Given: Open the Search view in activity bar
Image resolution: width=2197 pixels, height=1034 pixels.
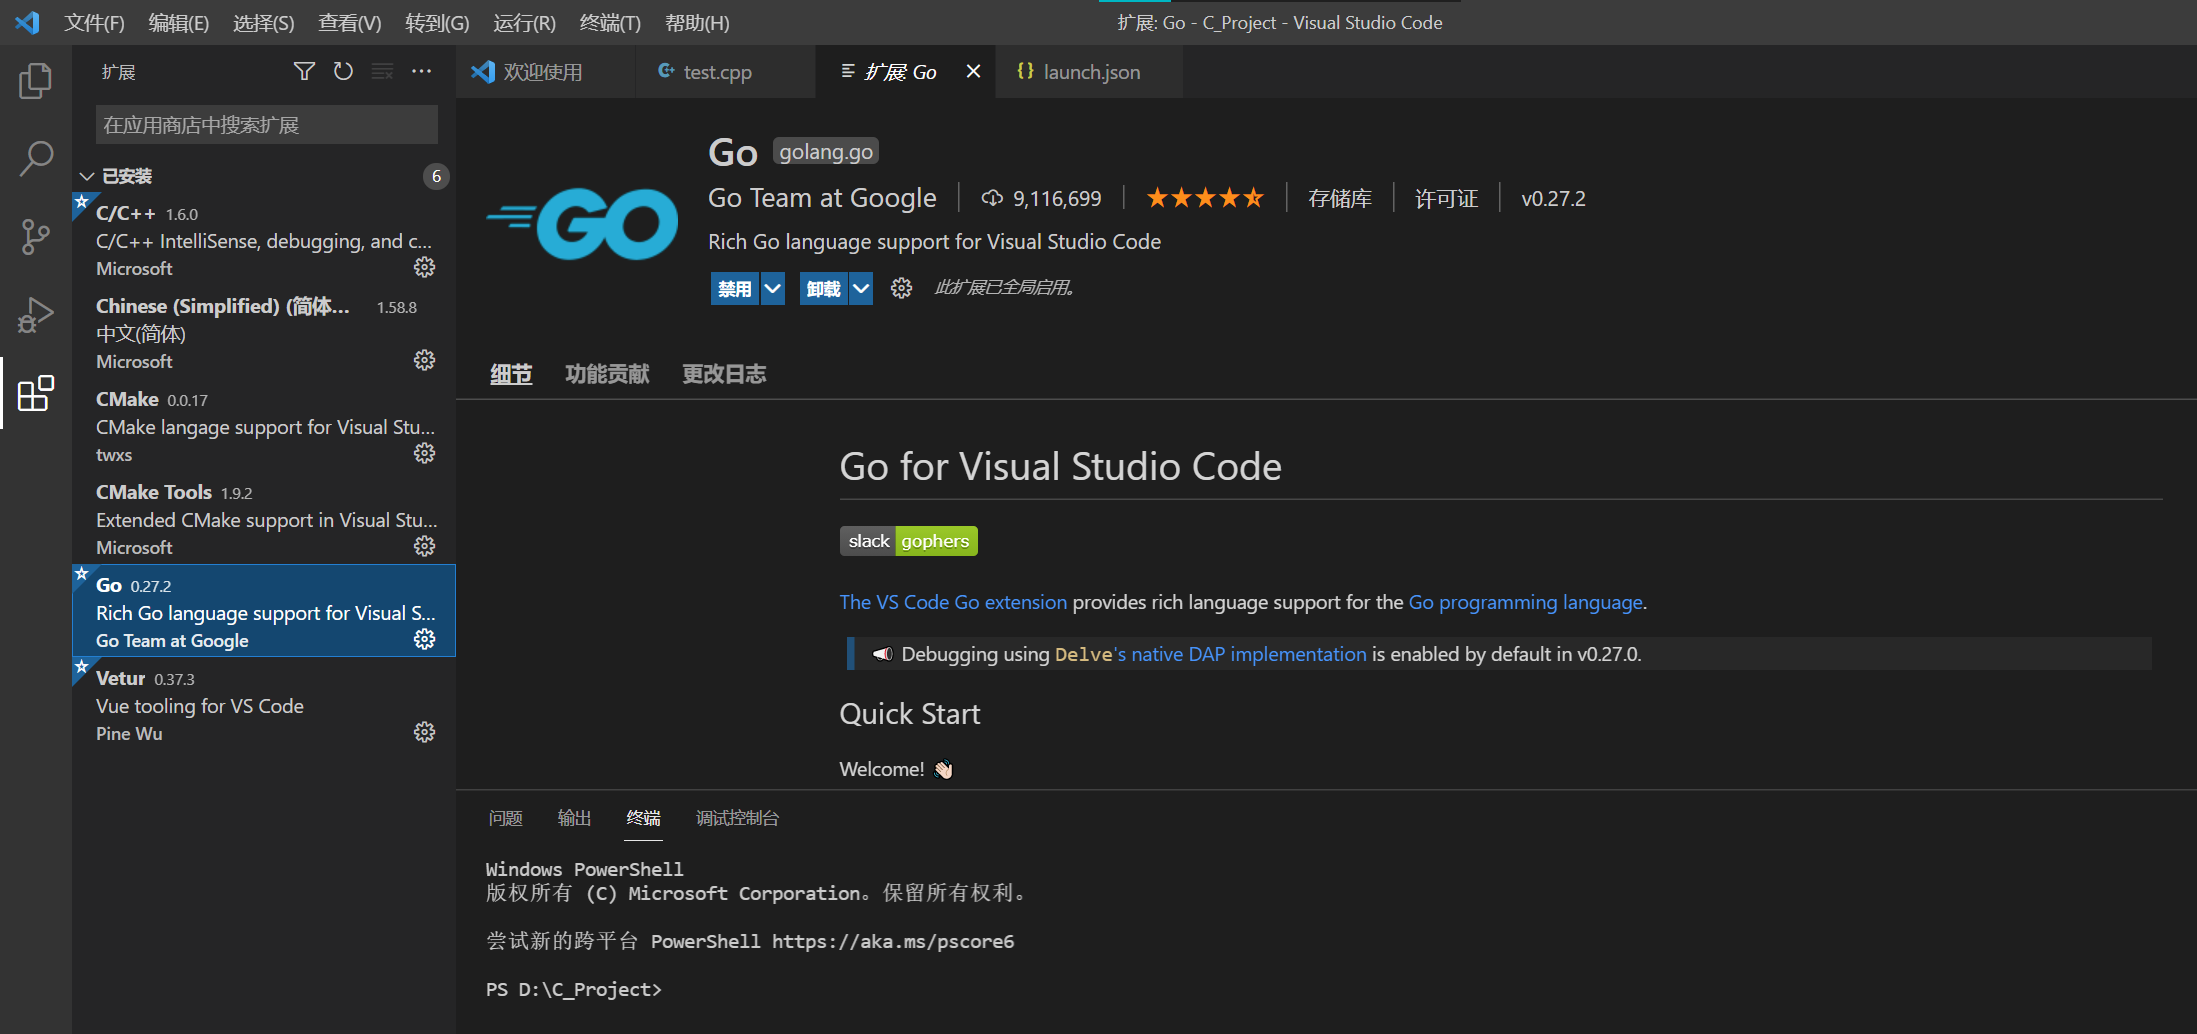Looking at the screenshot, I should coord(36,159).
